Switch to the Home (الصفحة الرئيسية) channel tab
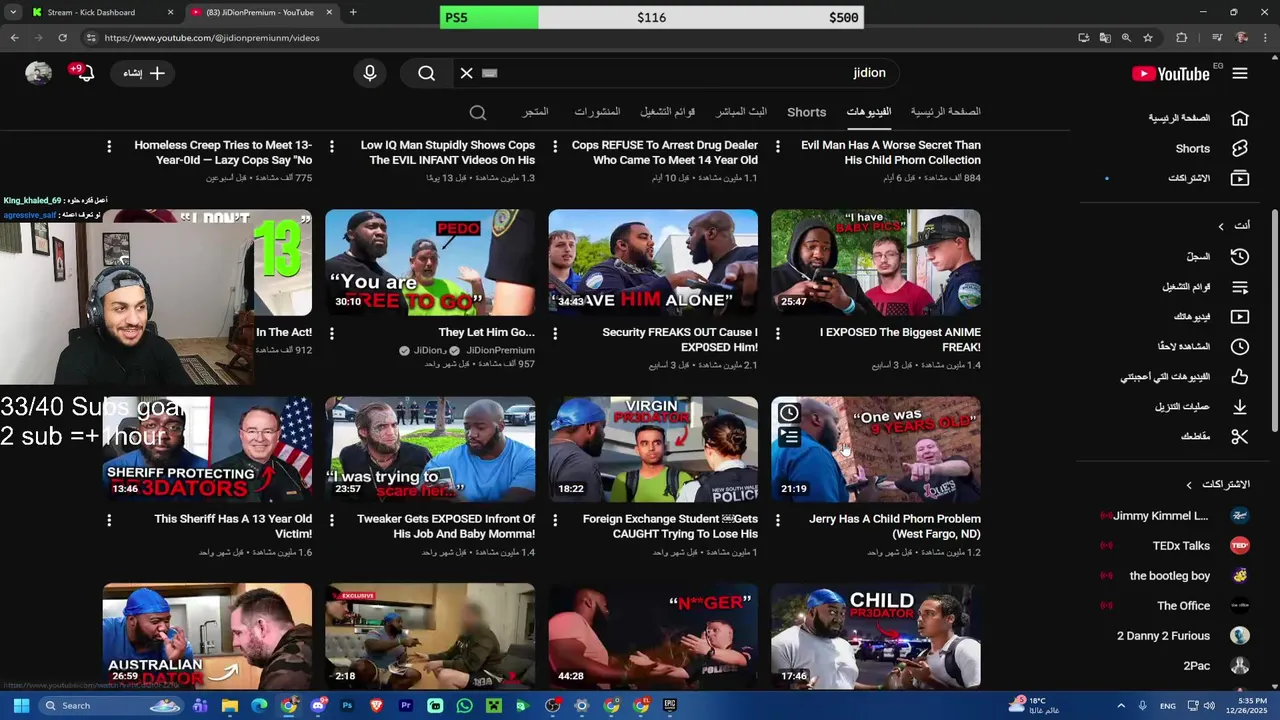The image size is (1280, 720). [945, 112]
